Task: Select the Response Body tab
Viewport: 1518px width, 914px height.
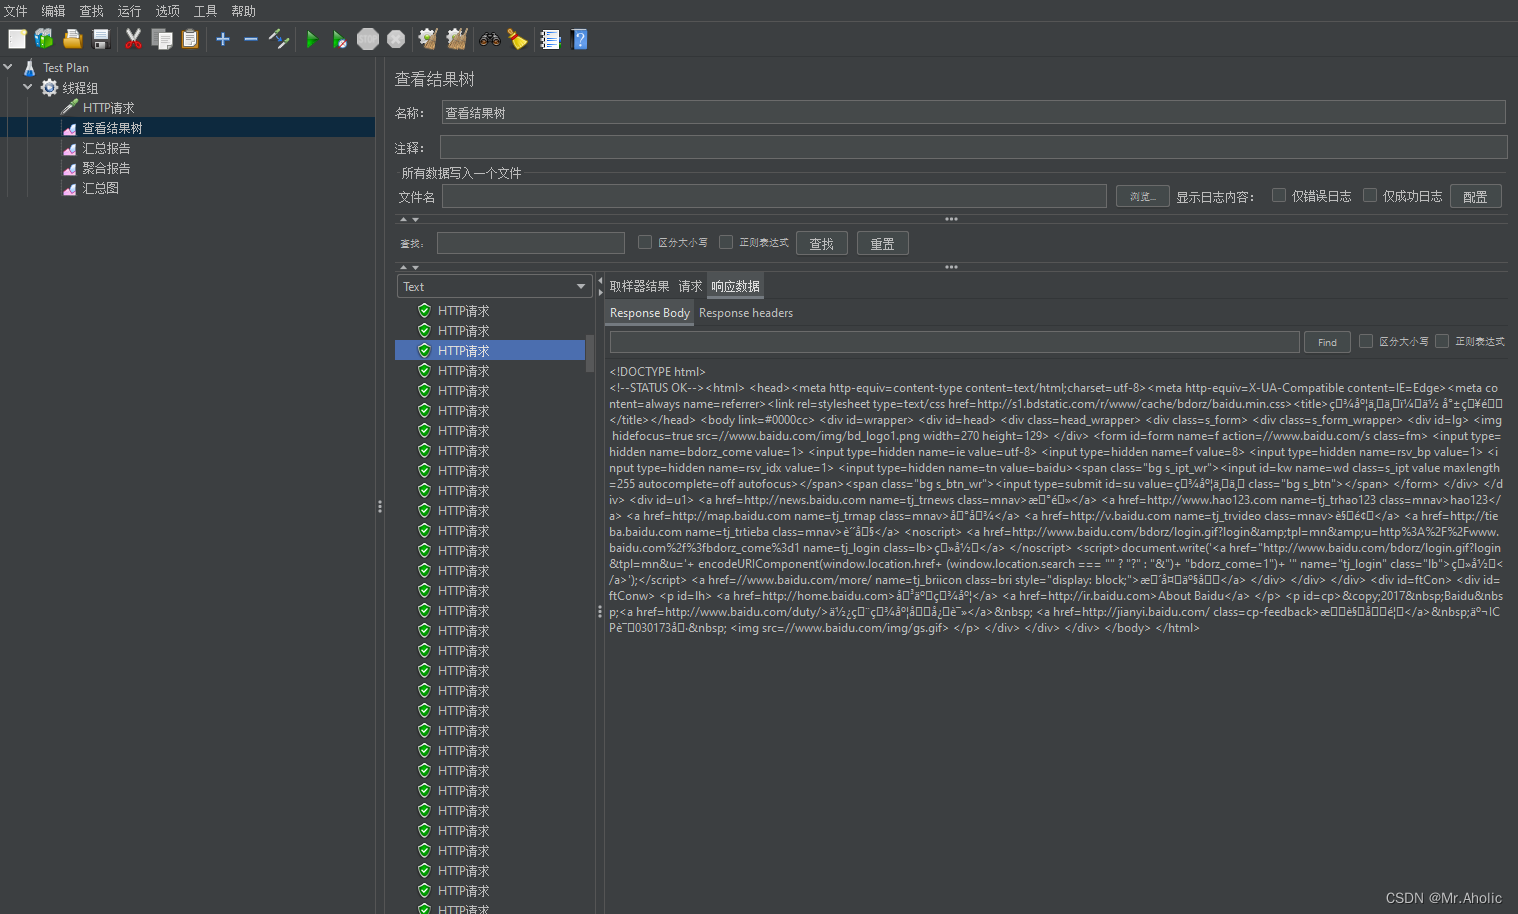Action: (x=650, y=313)
